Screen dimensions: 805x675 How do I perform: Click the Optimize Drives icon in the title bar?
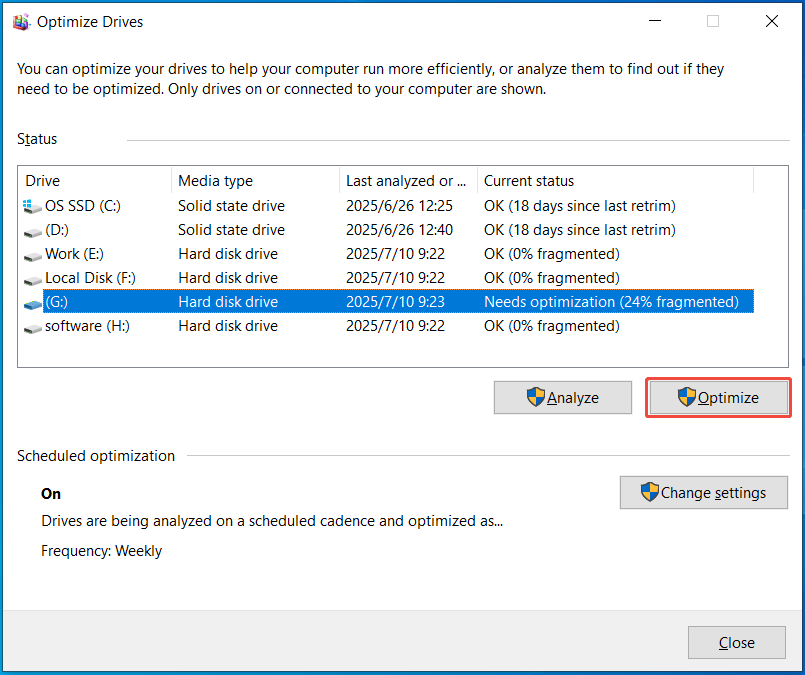pos(21,20)
